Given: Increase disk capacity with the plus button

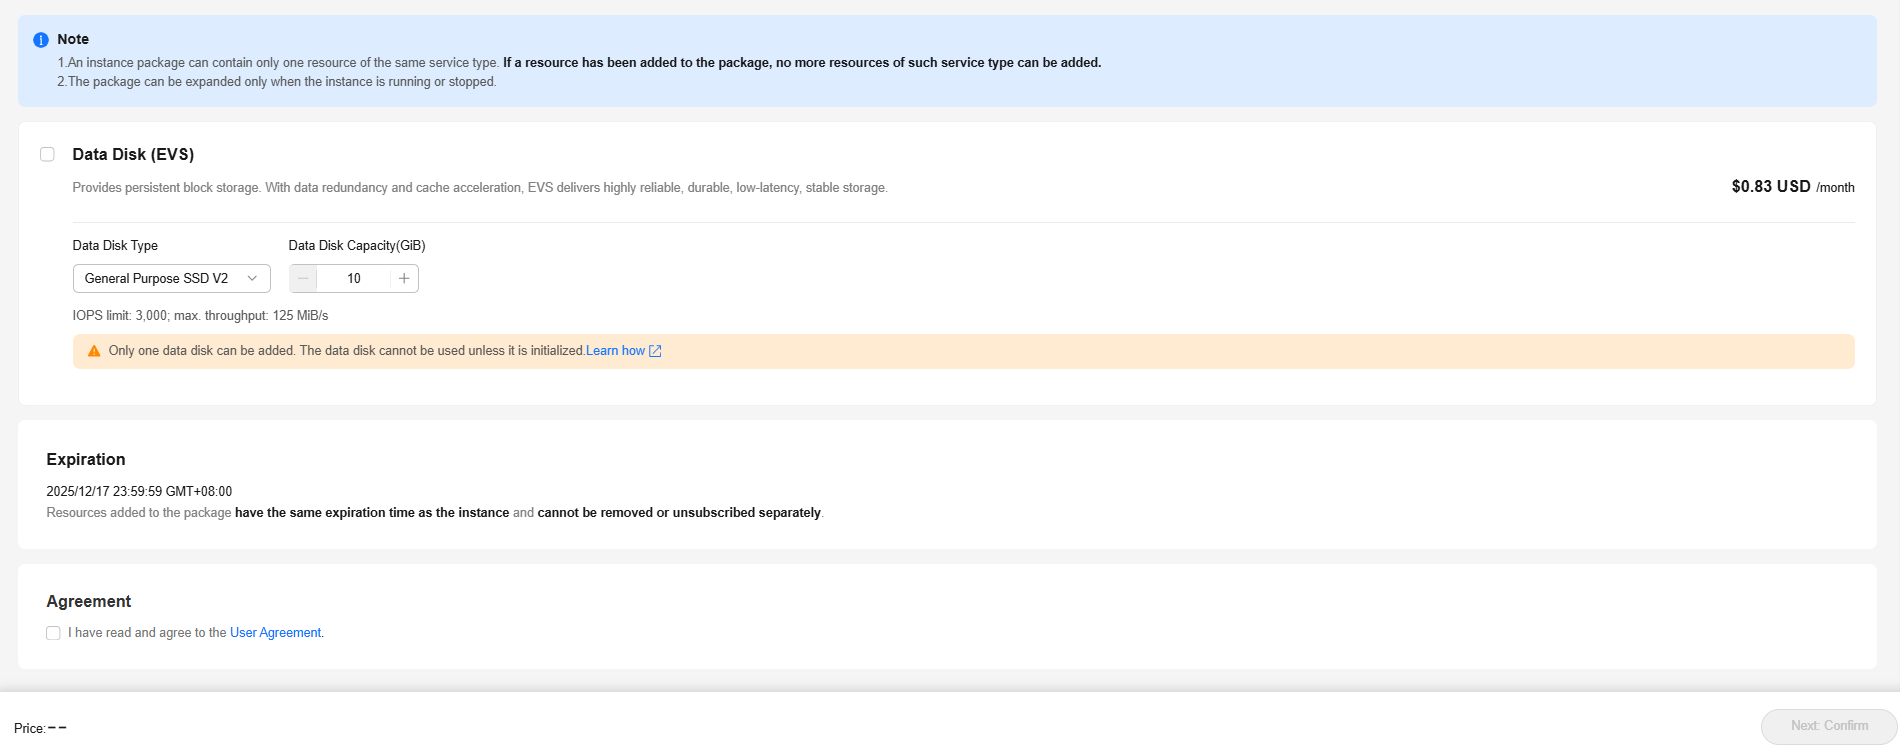Looking at the screenshot, I should click(404, 279).
